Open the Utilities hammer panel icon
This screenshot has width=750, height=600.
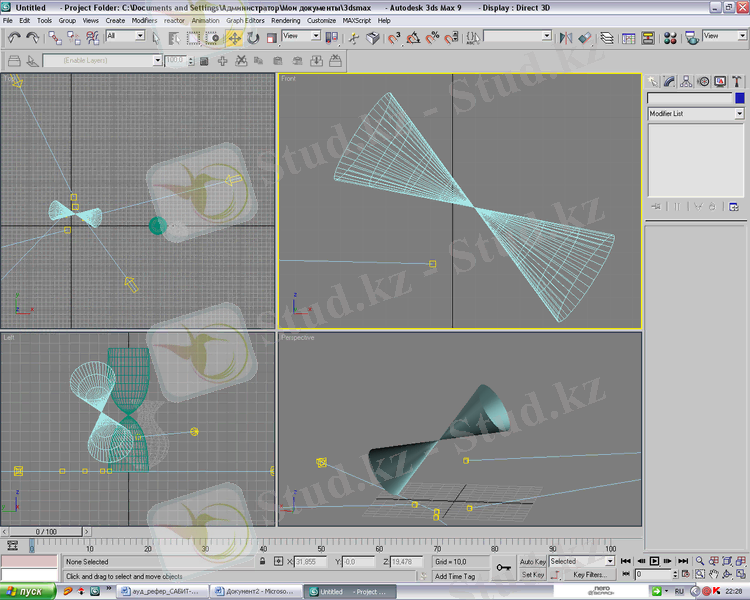pyautogui.click(x=736, y=81)
